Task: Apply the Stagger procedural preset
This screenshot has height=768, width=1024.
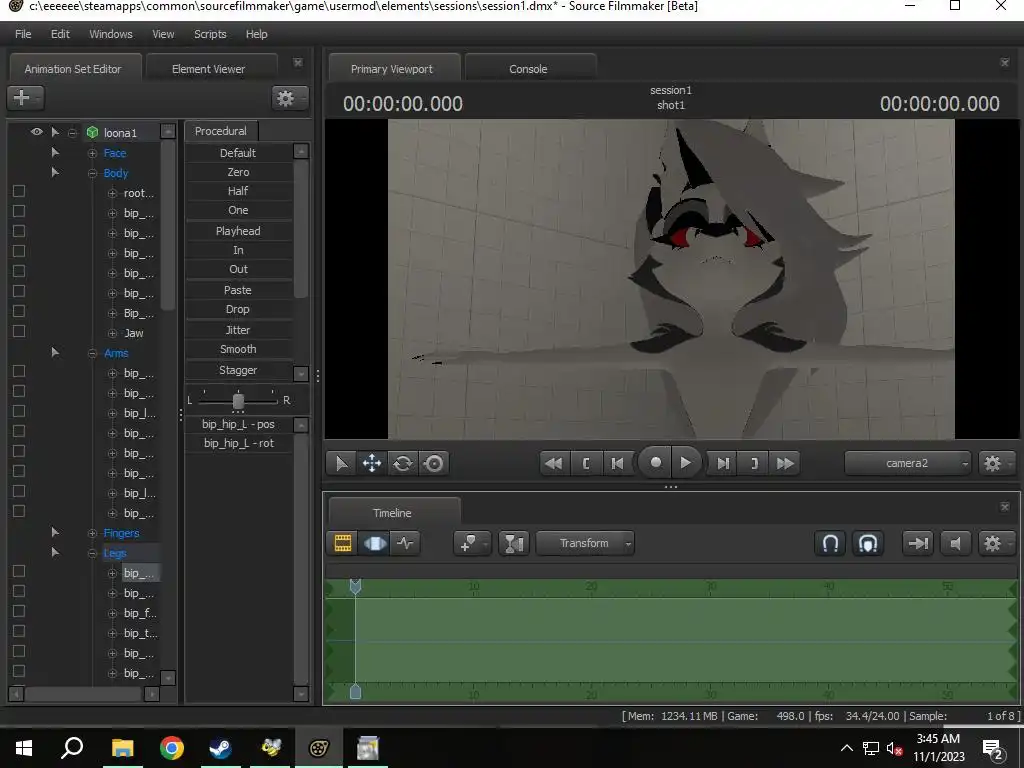Action: [x=238, y=370]
